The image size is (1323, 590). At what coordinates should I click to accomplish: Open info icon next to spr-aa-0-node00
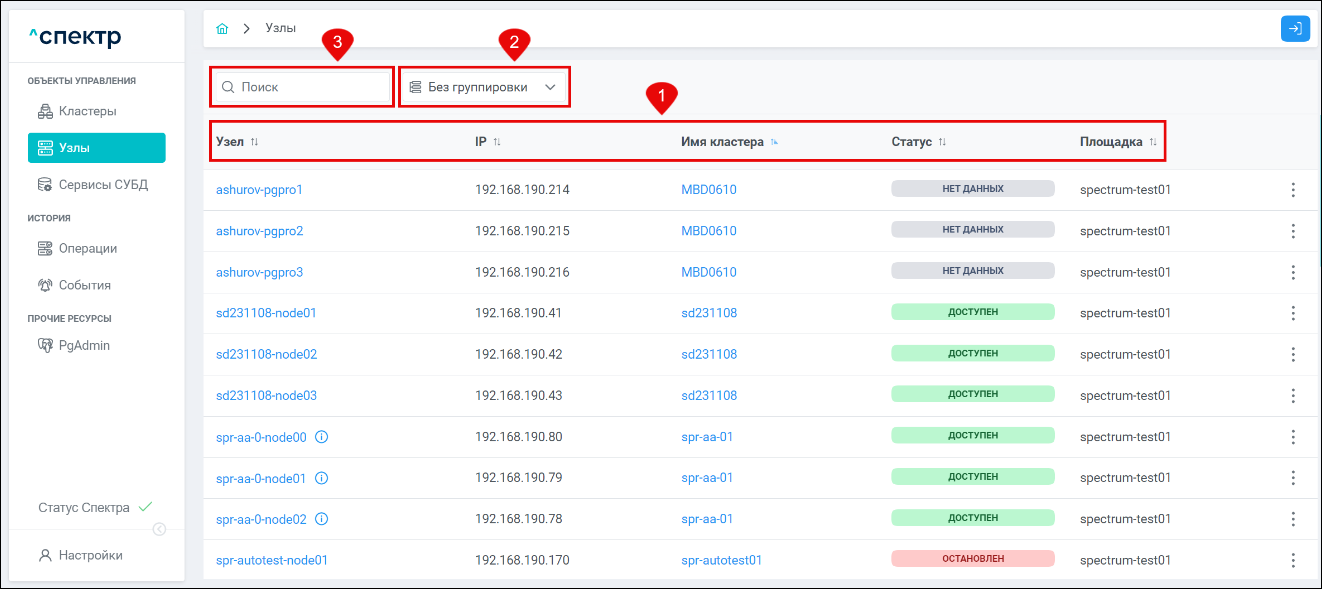point(322,437)
